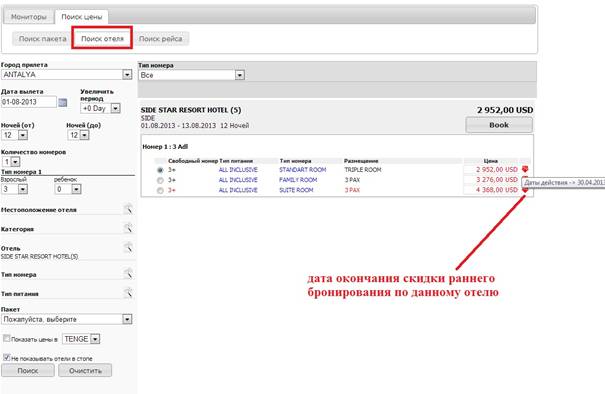Open the nights-from (Ночей от) dropdown
This screenshot has height=394, width=605.
[x=23, y=135]
